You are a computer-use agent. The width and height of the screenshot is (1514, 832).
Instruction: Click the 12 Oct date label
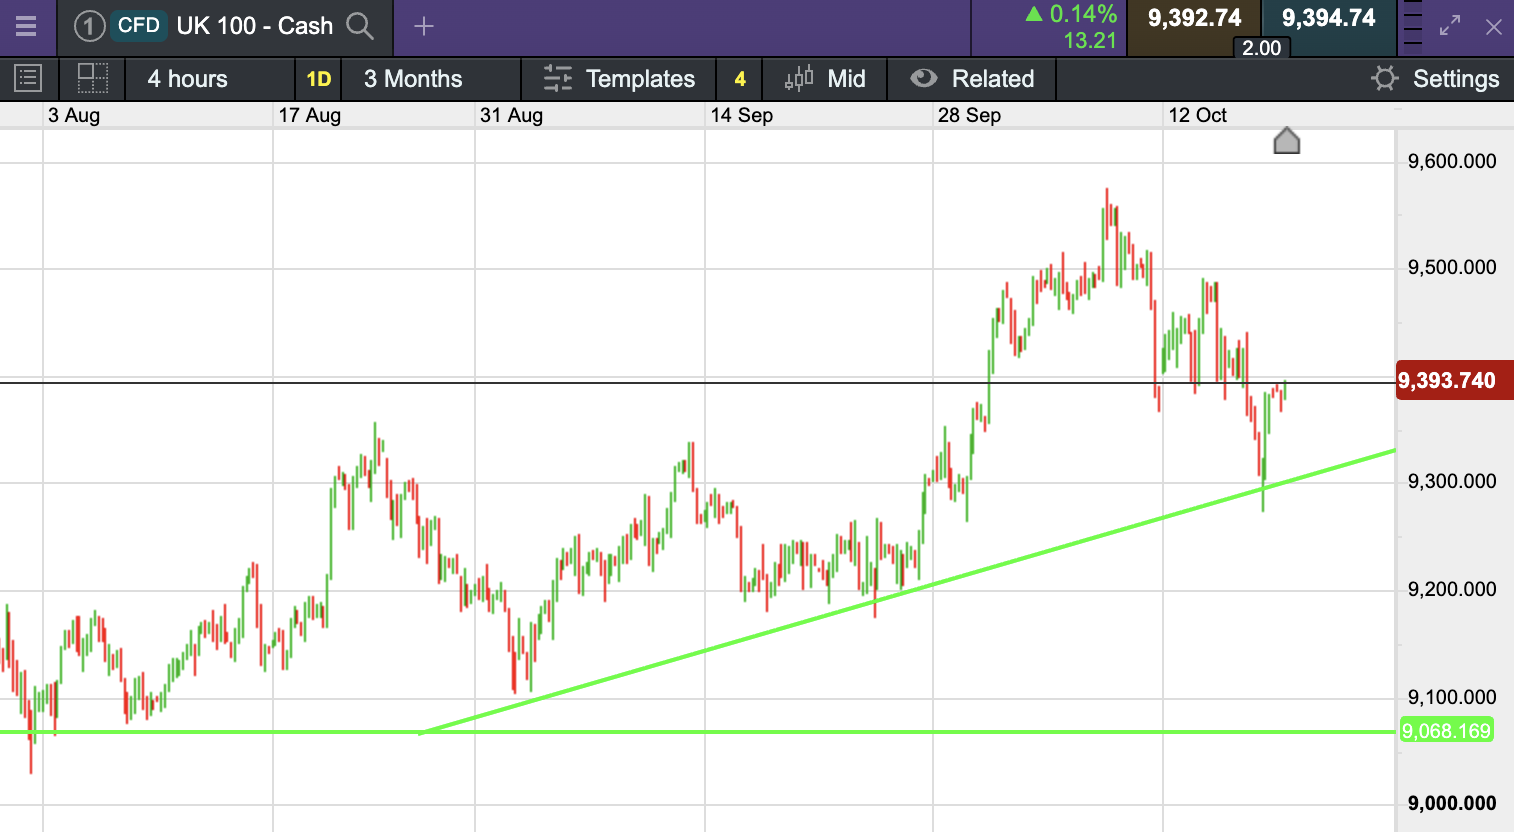1198,115
